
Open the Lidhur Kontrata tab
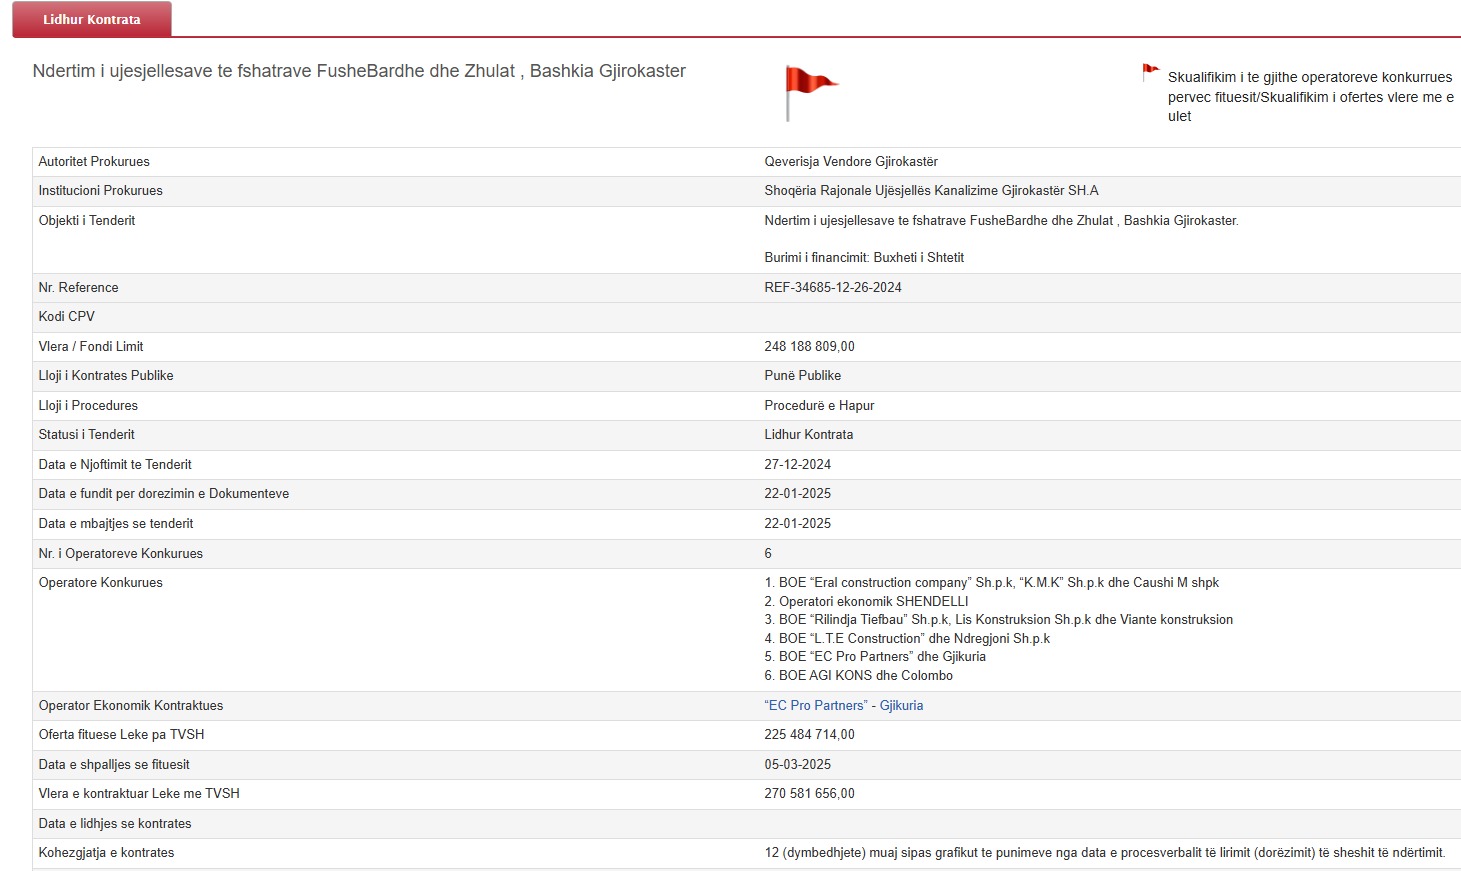92,19
